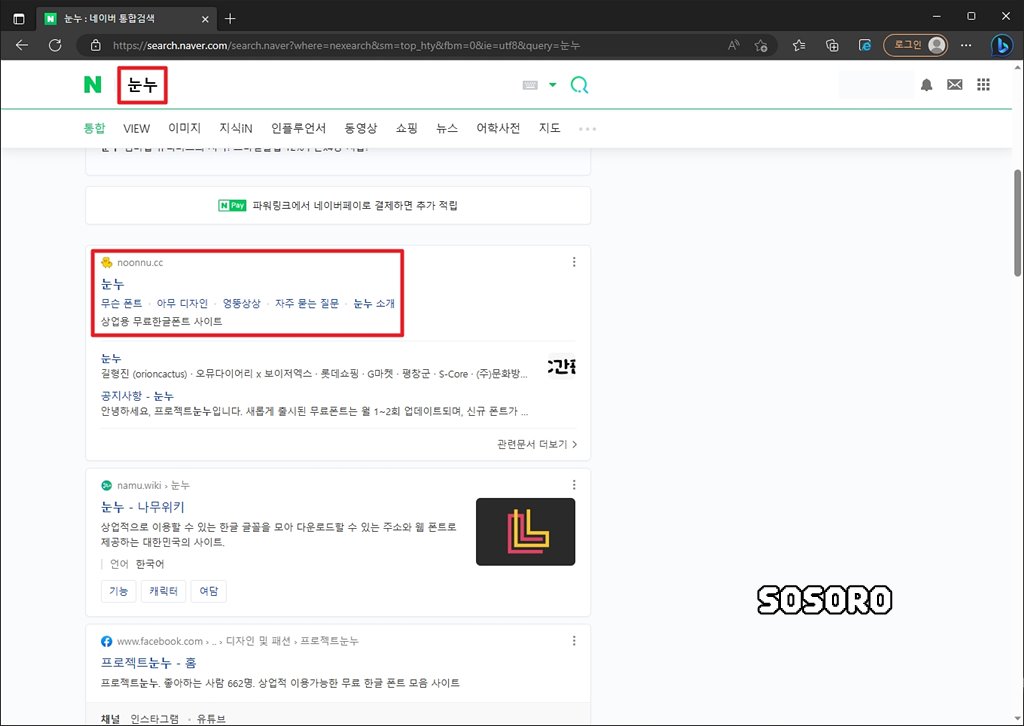
Task: Click the 여담 button
Action: pos(208,591)
